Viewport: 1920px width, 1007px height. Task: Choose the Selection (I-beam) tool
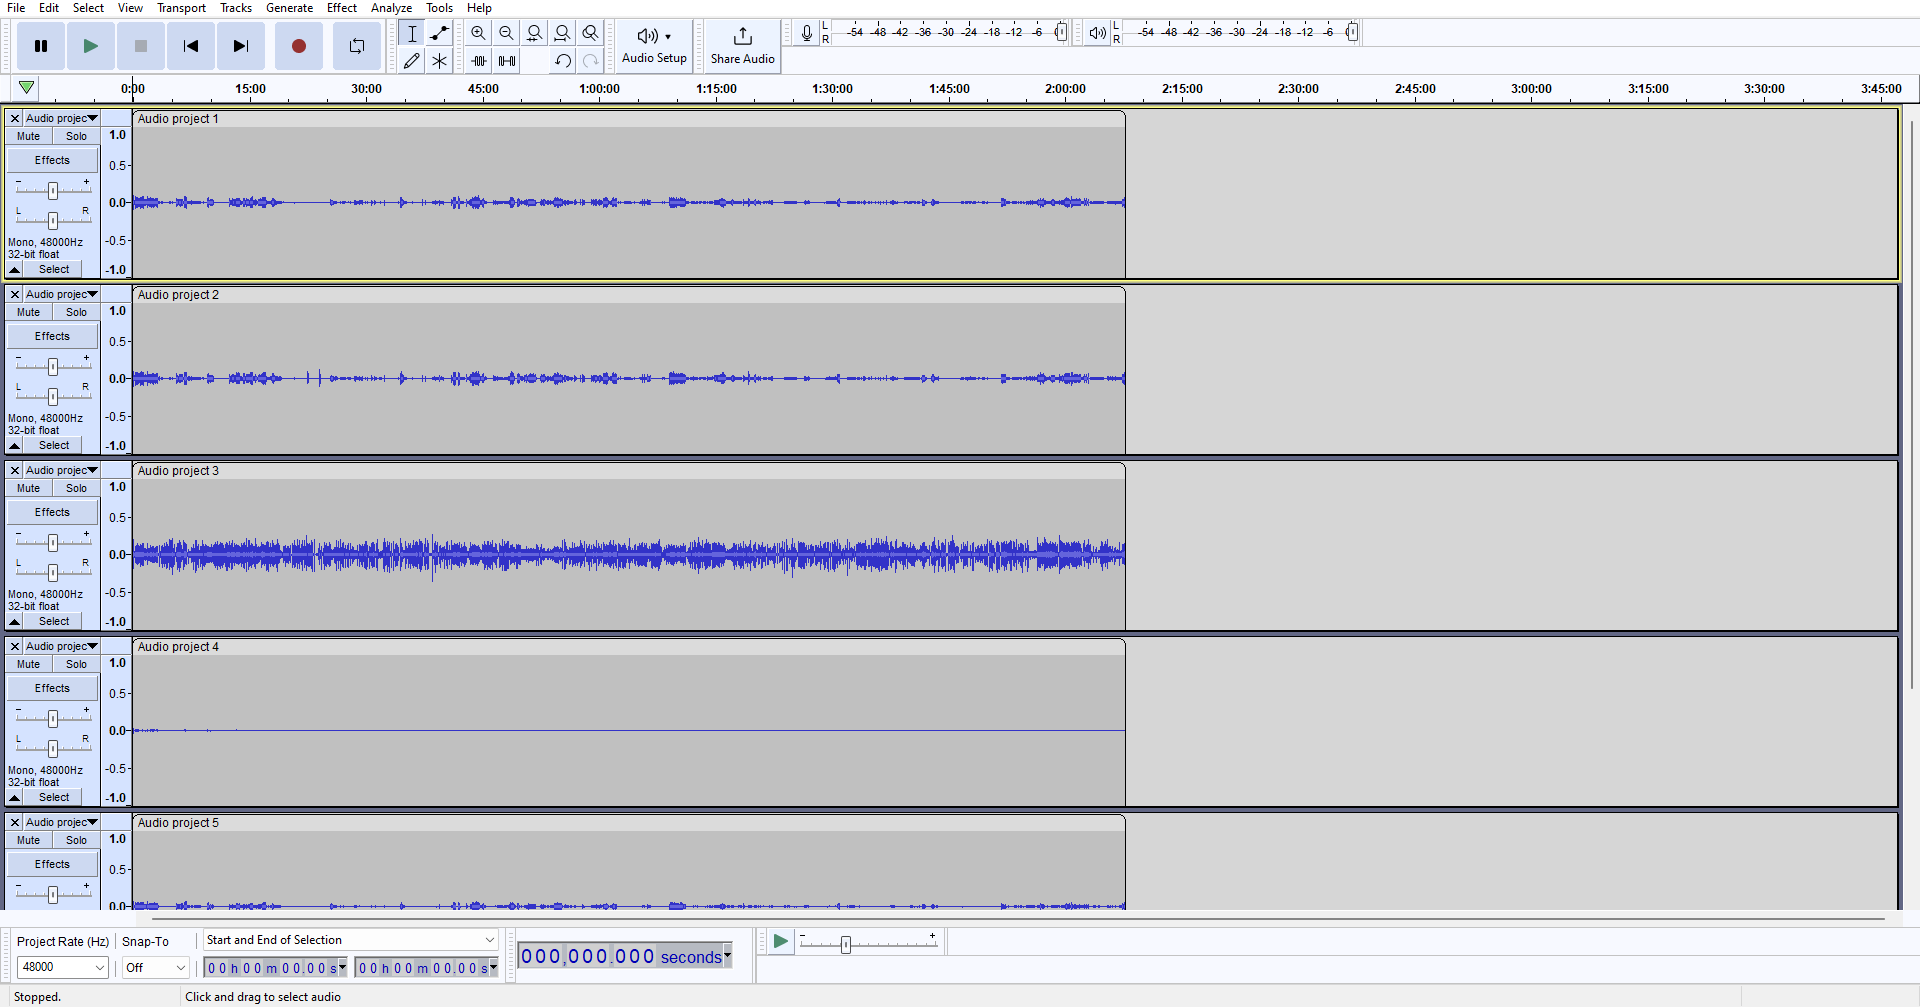pos(411,33)
